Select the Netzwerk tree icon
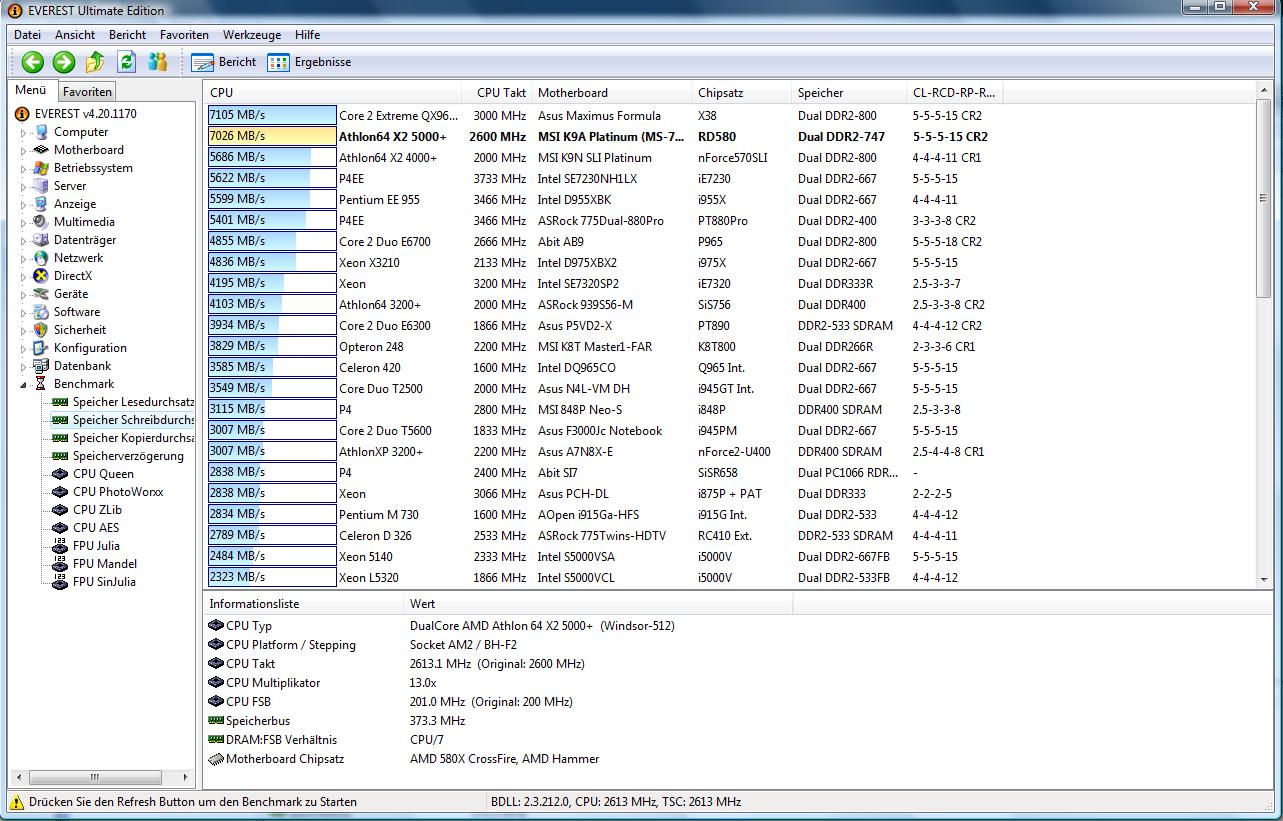Screen dimensions: 1283x821 pos(41,258)
